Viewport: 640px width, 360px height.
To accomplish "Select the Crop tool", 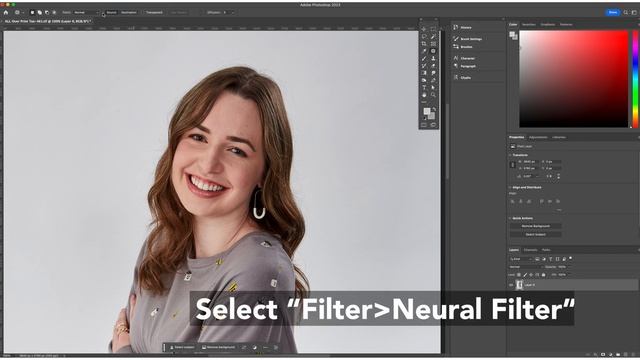I will [424, 44].
